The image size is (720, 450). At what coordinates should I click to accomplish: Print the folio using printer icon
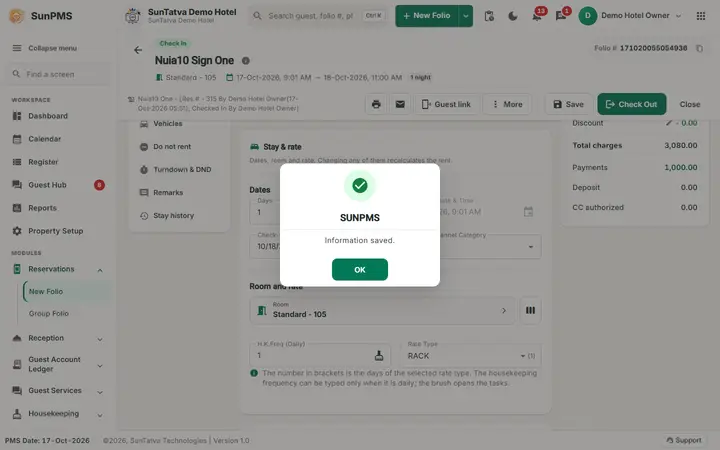point(376,104)
